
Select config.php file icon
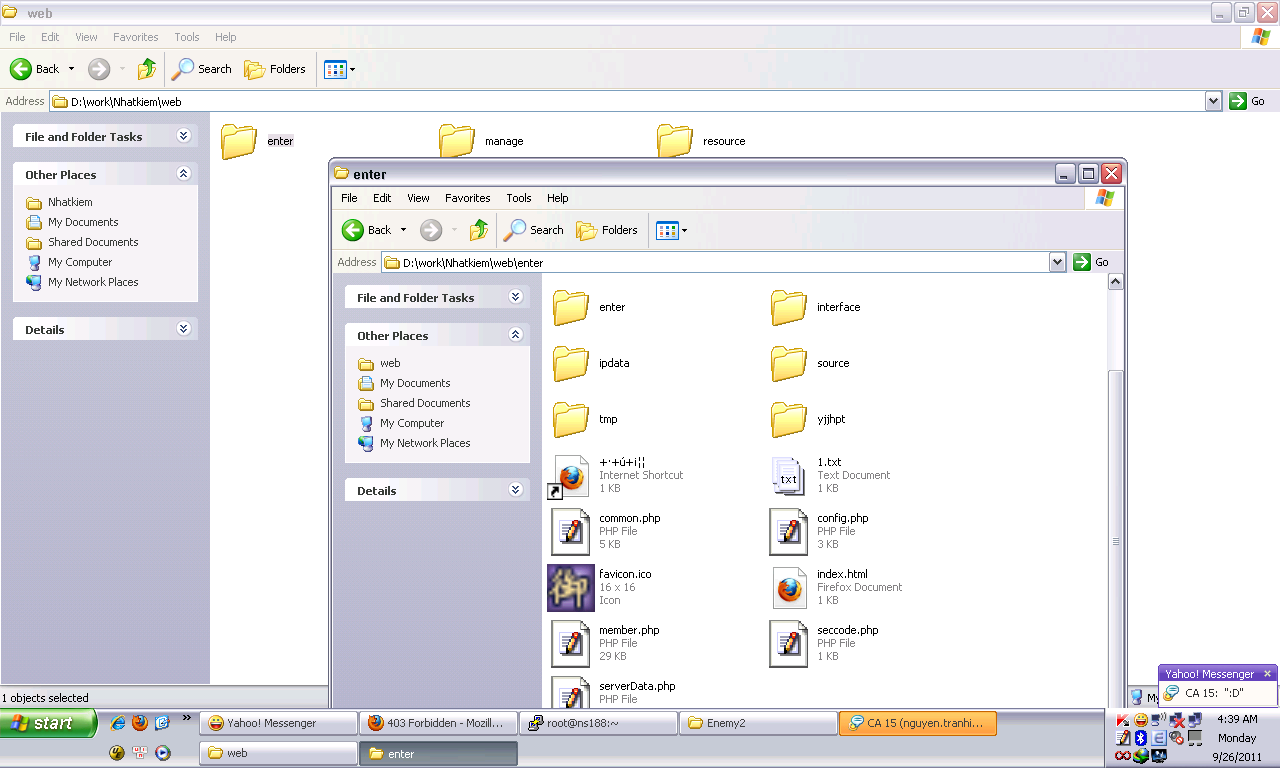coord(789,532)
